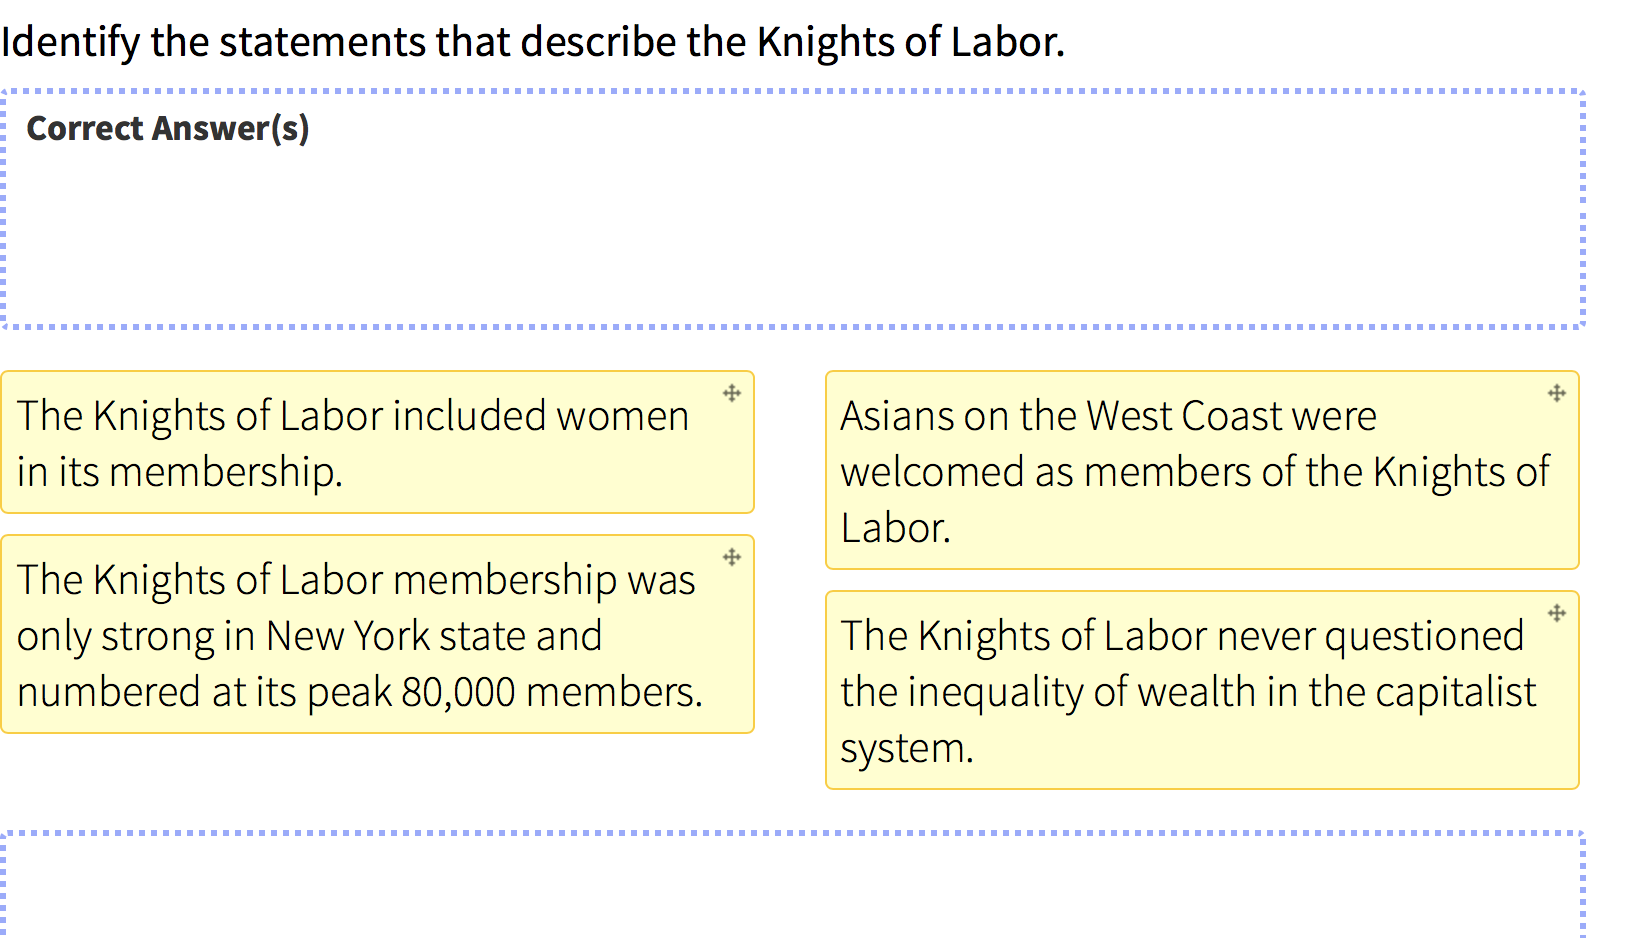The width and height of the screenshot is (1634, 938).
Task: Click the 'only strong in New York state' line
Action: [x=310, y=636]
